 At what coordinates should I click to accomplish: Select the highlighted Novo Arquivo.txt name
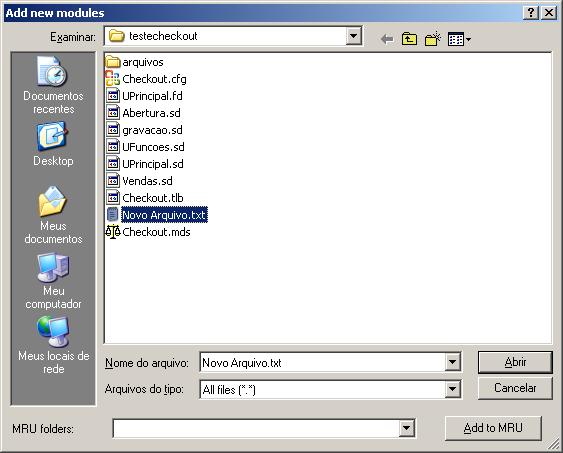[x=164, y=215]
